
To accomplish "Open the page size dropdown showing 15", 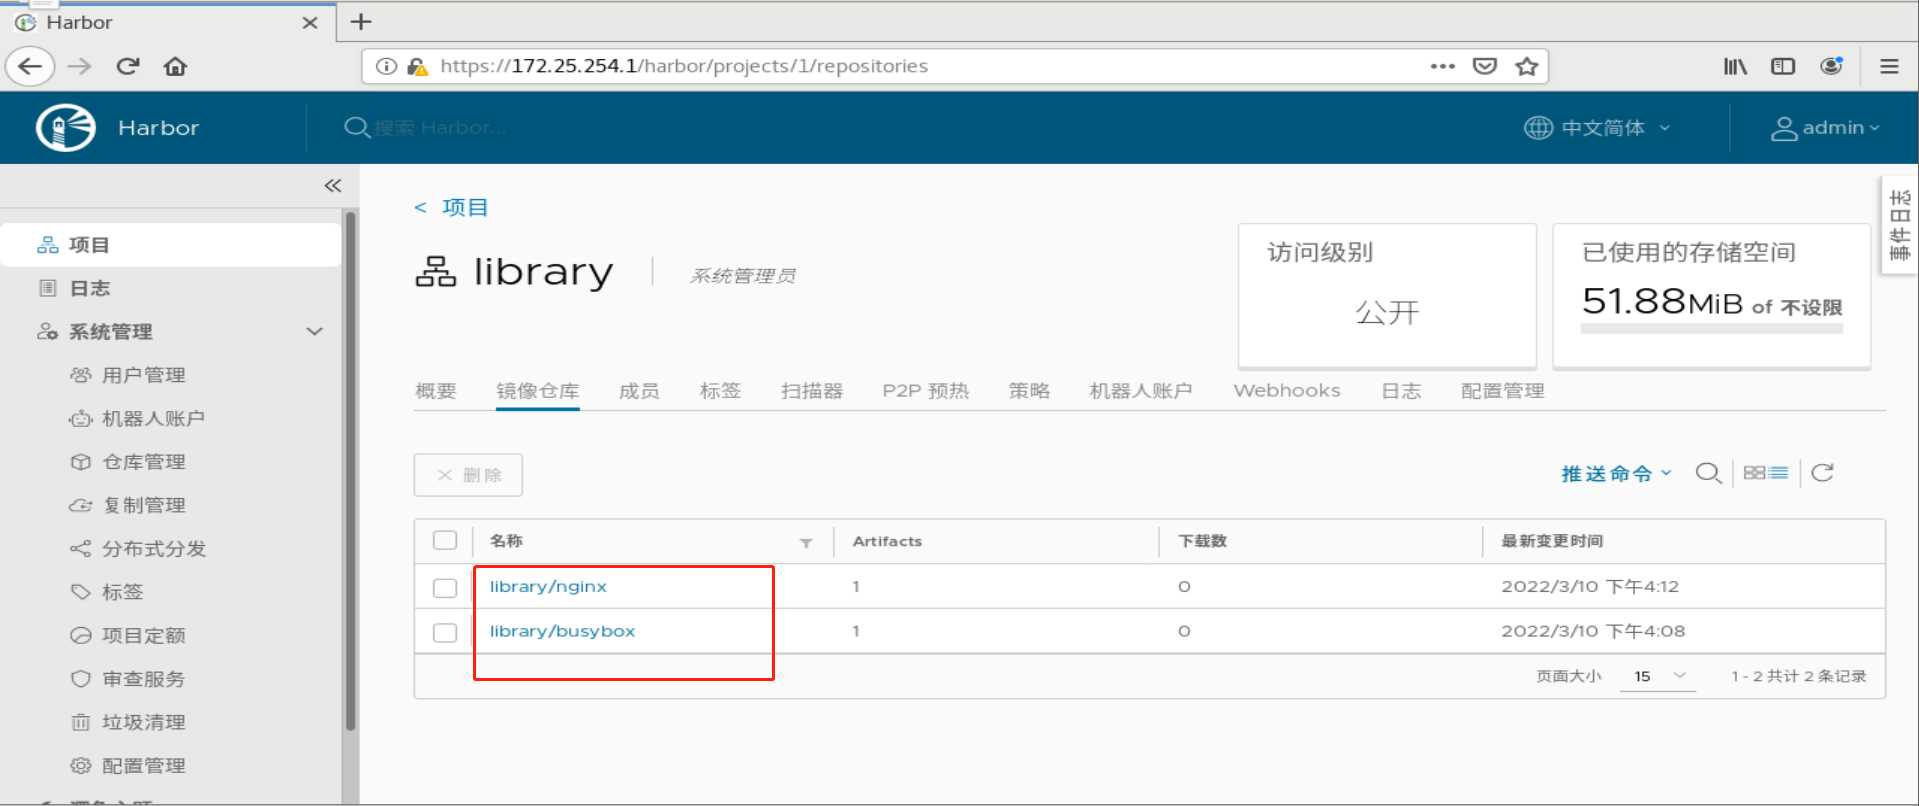I will pos(1658,676).
